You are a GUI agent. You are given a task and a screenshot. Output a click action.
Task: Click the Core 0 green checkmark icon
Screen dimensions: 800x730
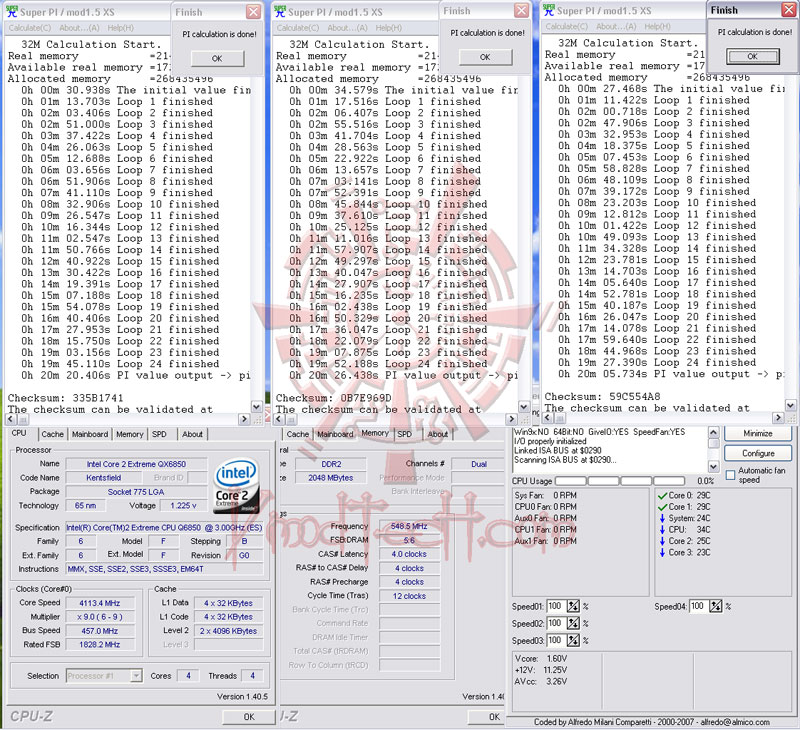tap(662, 495)
